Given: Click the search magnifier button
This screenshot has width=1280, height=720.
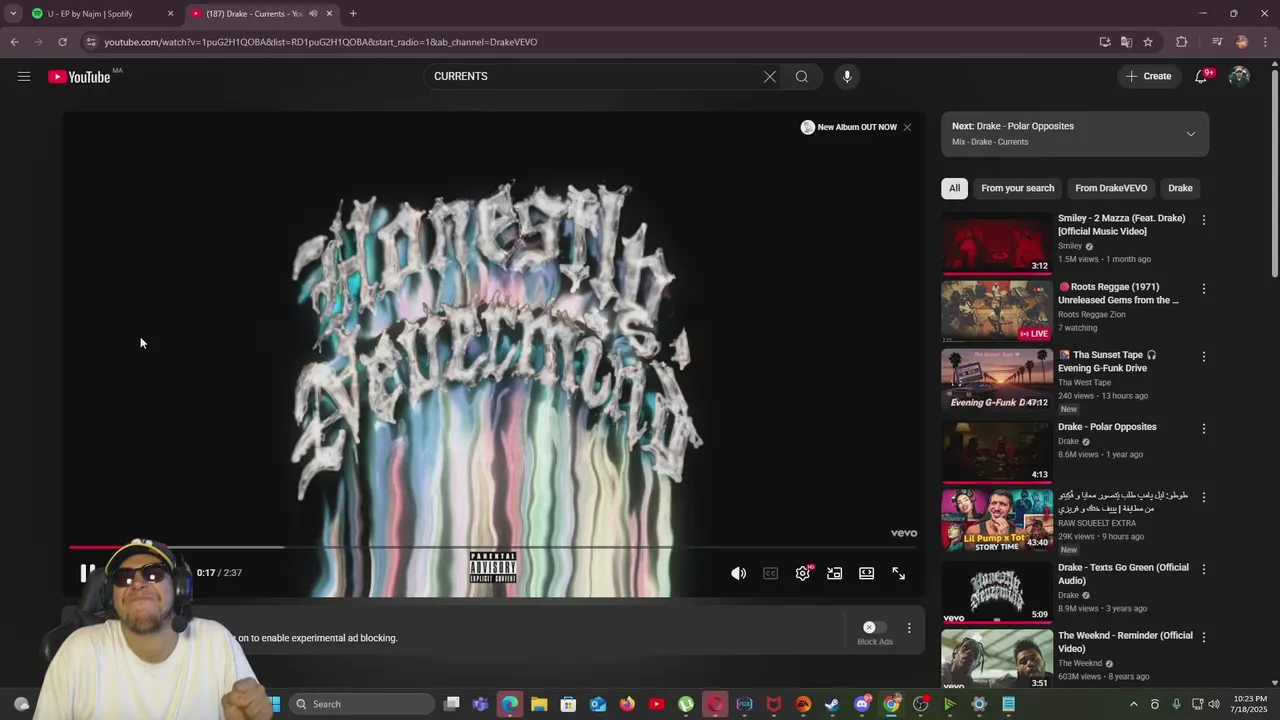Looking at the screenshot, I should 802,76.
